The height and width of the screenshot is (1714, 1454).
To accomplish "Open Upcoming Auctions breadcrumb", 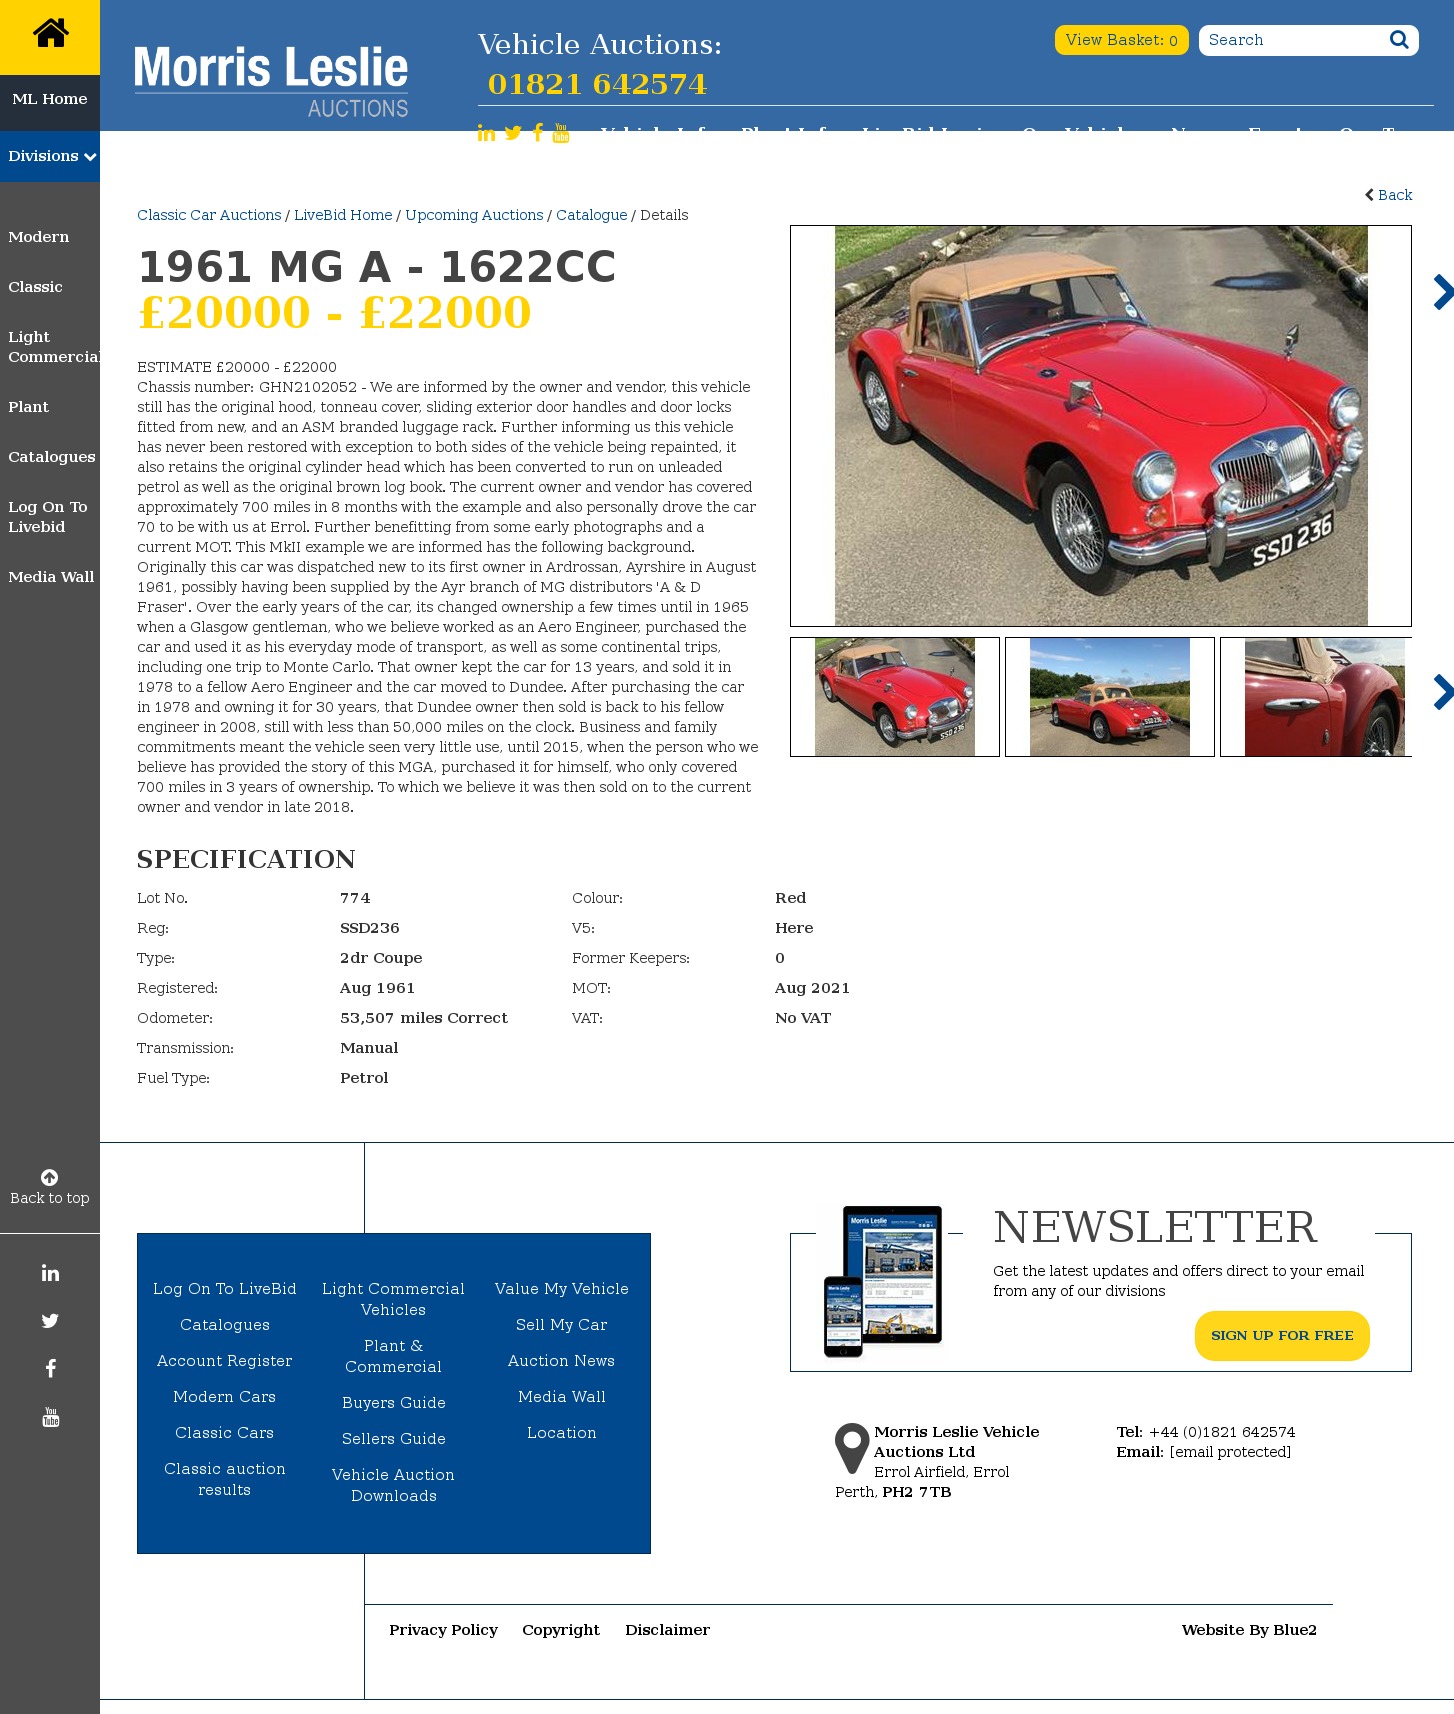I will (x=474, y=215).
